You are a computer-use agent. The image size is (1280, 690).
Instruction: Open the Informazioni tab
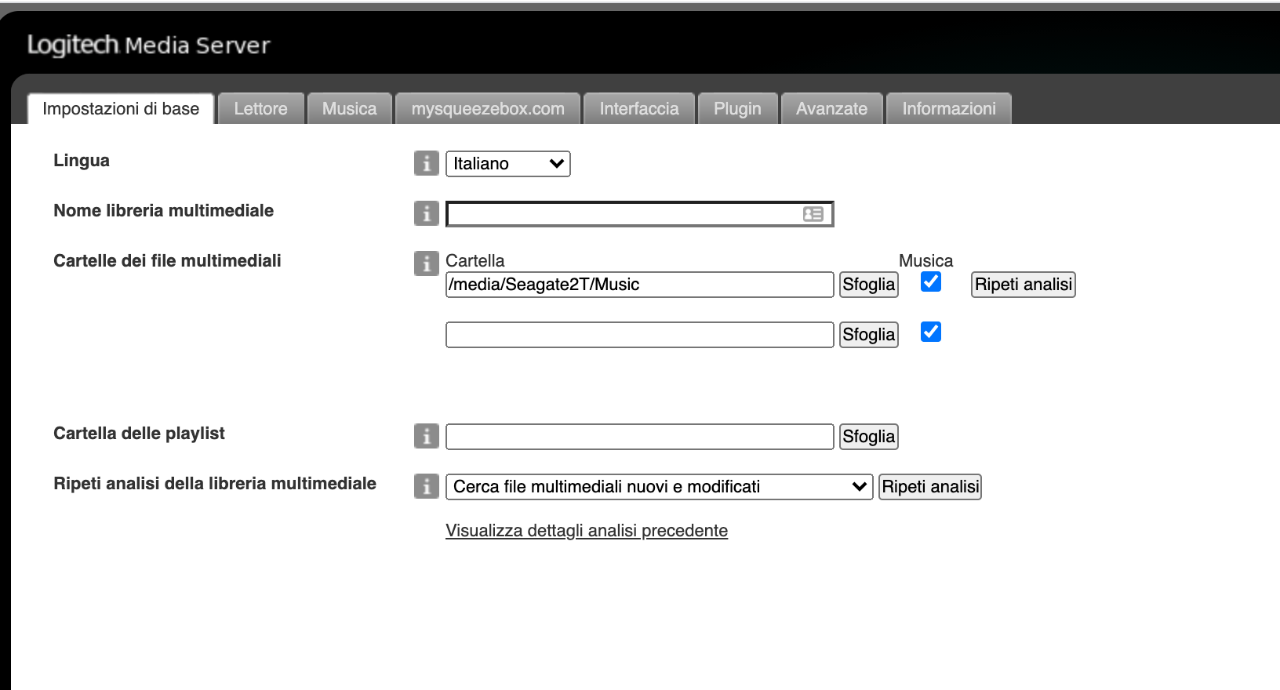949,109
